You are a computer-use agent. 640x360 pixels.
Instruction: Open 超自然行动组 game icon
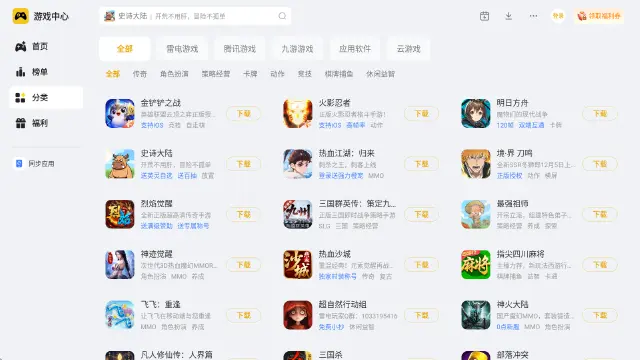tap(298, 315)
